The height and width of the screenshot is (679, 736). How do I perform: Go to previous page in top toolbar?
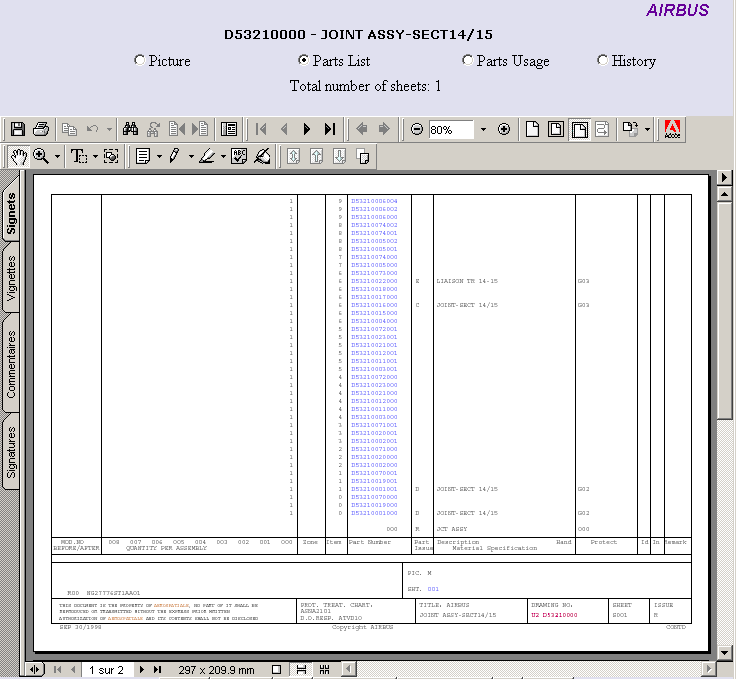284,129
